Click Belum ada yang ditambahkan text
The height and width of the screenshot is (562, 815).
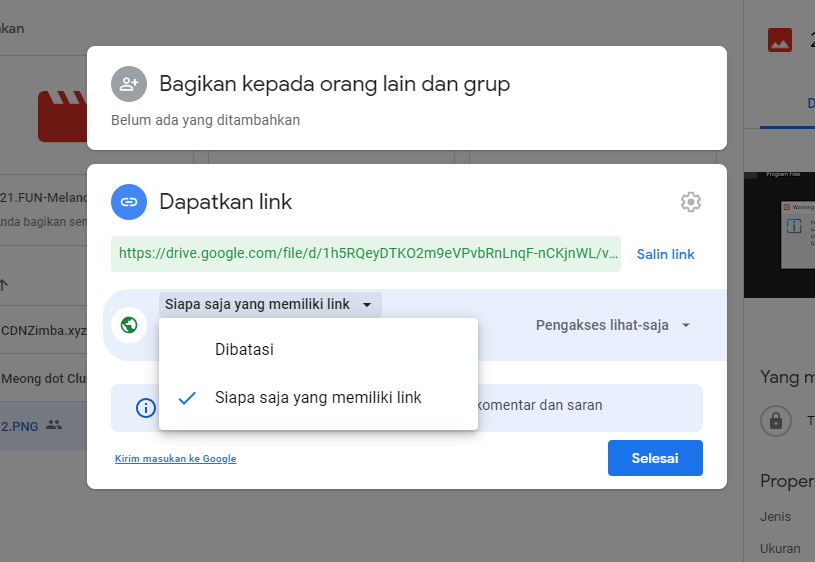(205, 120)
